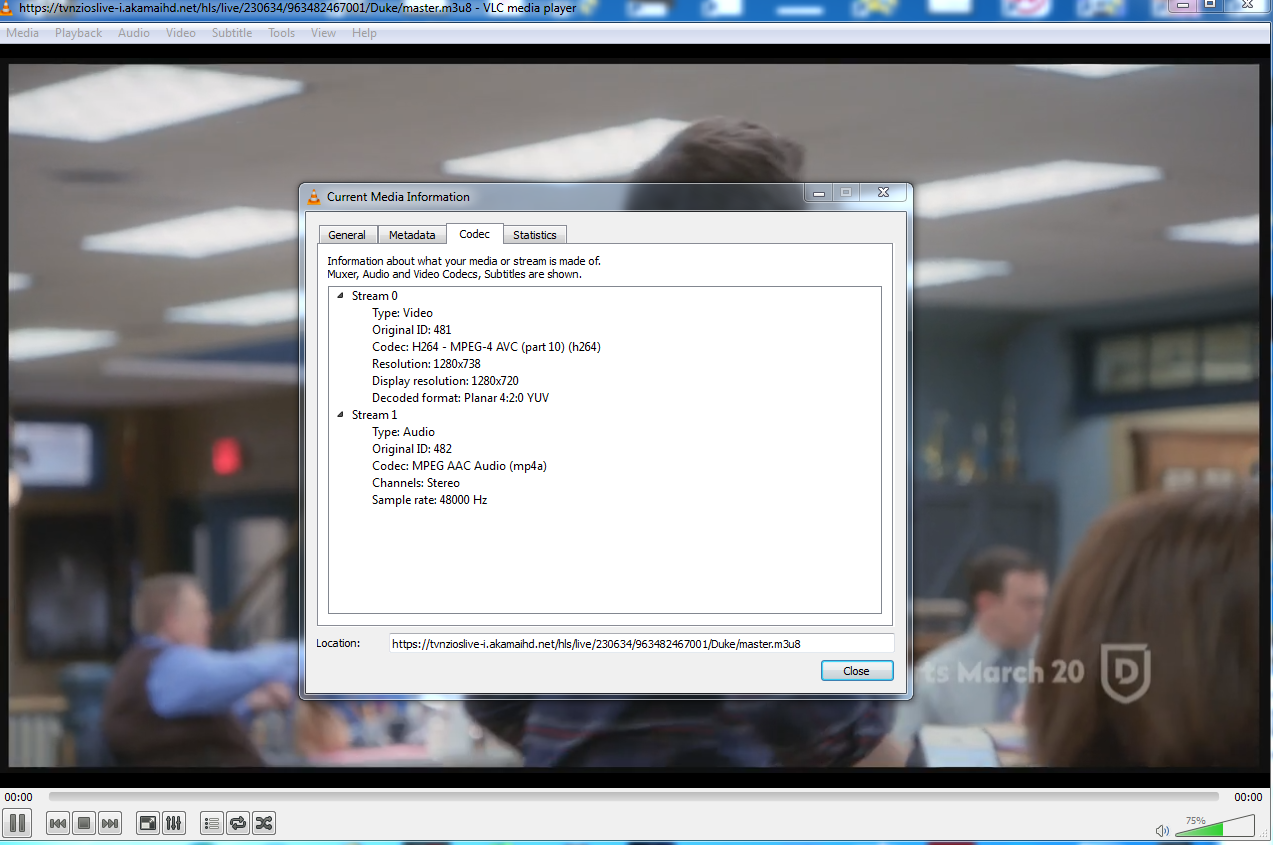Select the 'Resolution: 1280x738' row
Viewport: 1273px width, 845px height.
pos(426,364)
